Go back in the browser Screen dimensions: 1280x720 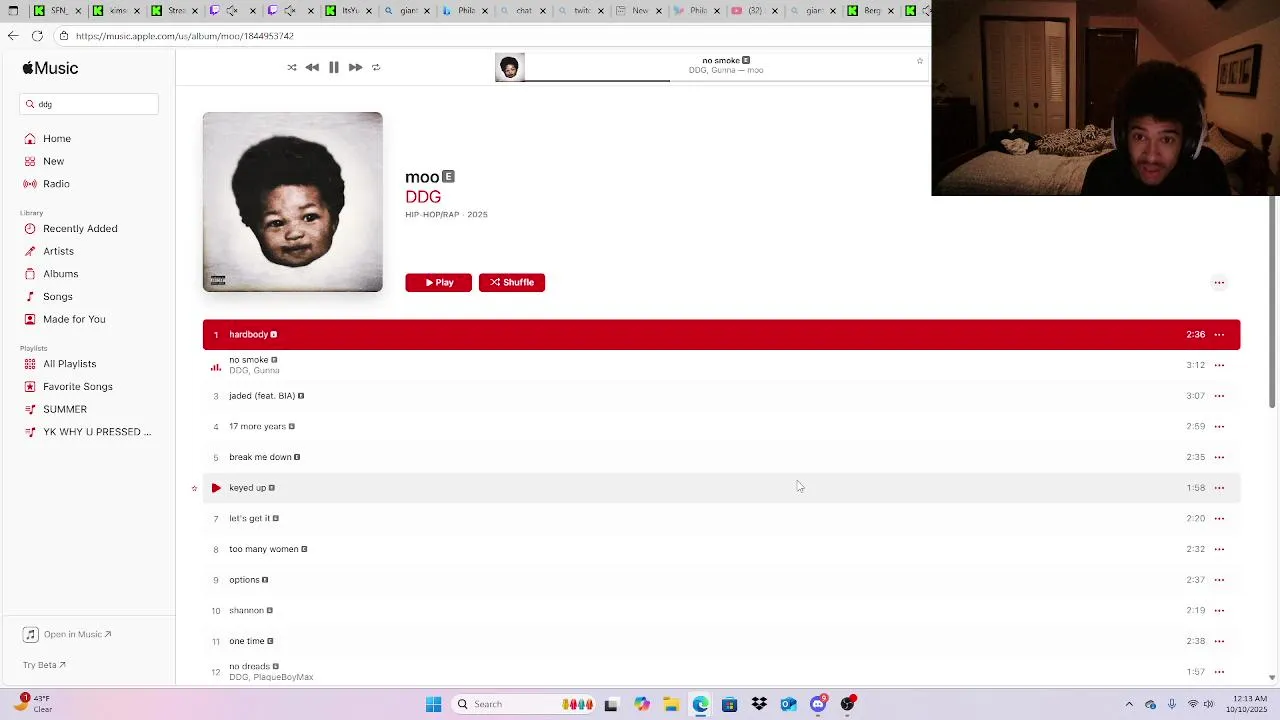(13, 36)
